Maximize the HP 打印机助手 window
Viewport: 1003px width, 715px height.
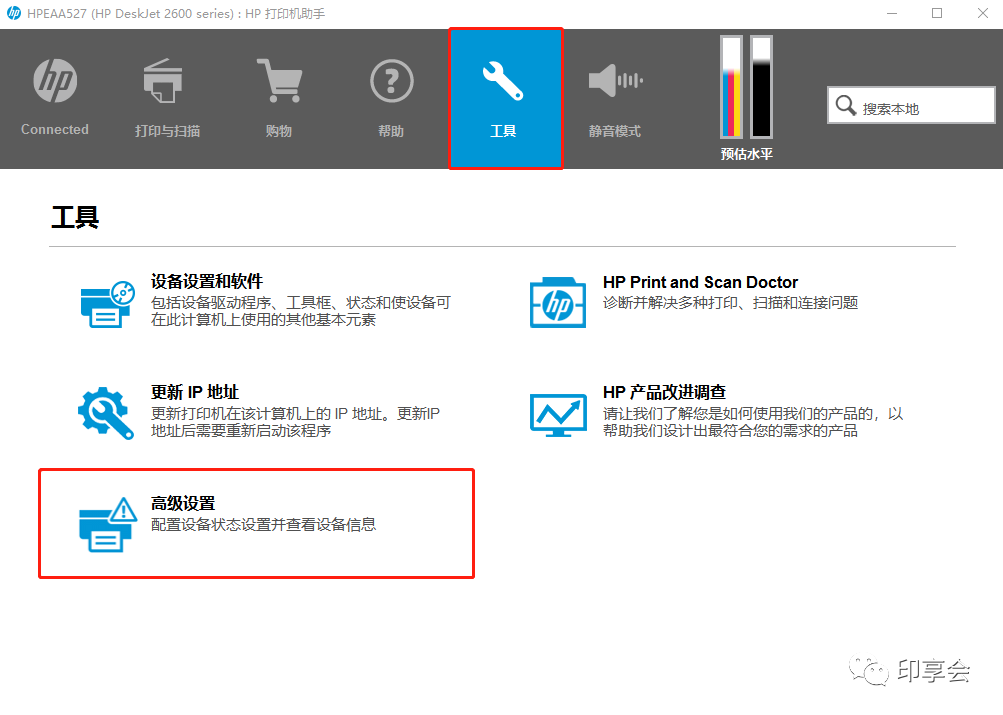tap(937, 13)
